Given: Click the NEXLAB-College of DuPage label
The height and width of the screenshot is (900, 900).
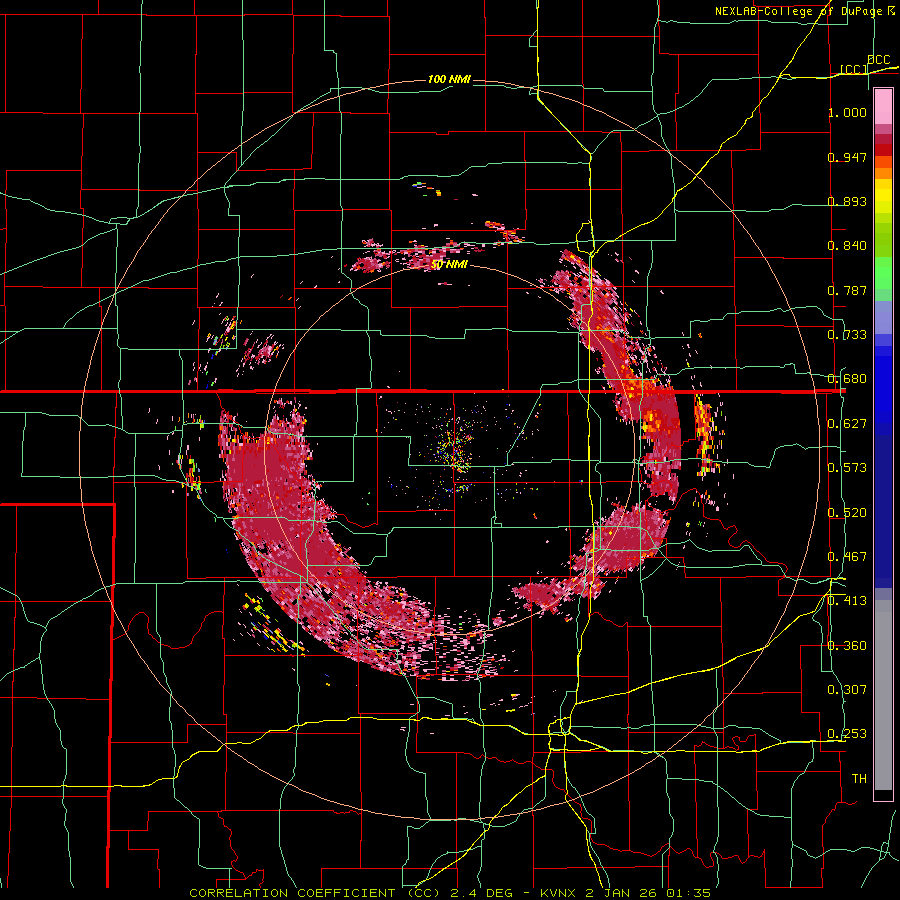Looking at the screenshot, I should click(798, 11).
